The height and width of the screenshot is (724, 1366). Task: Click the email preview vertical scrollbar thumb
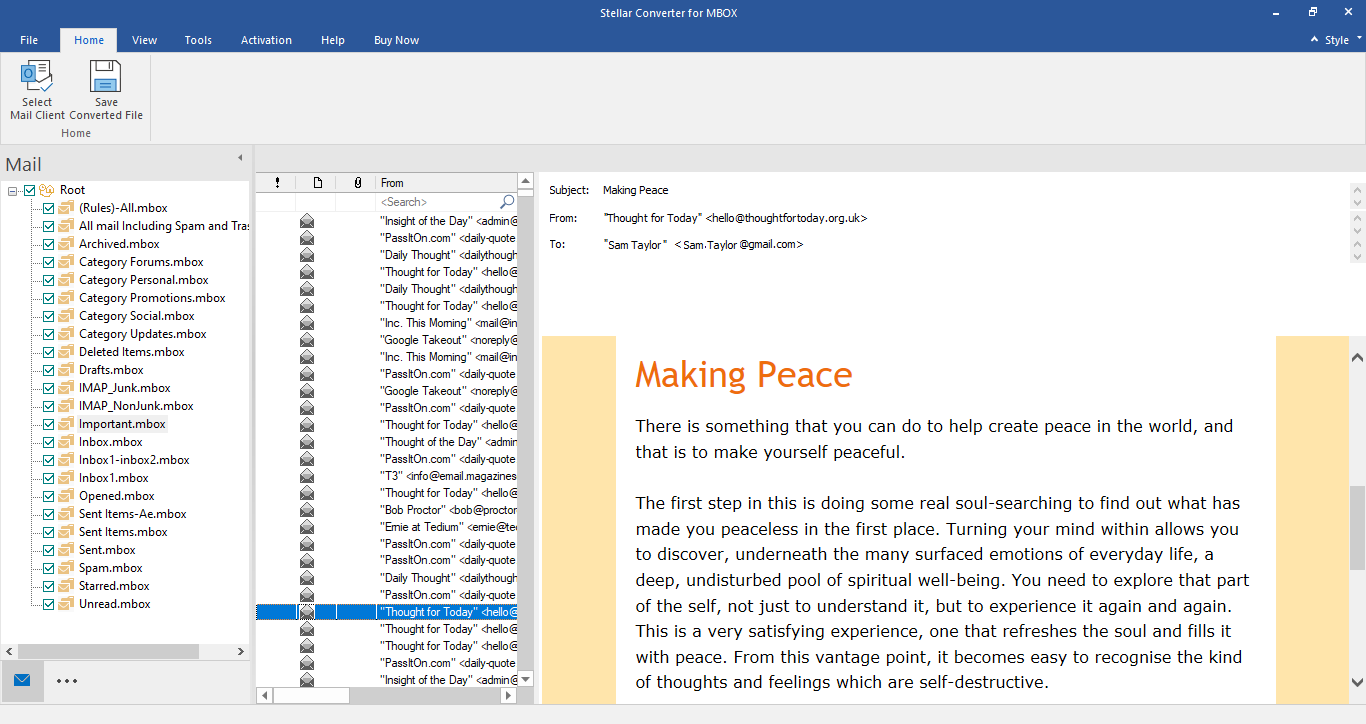1357,526
